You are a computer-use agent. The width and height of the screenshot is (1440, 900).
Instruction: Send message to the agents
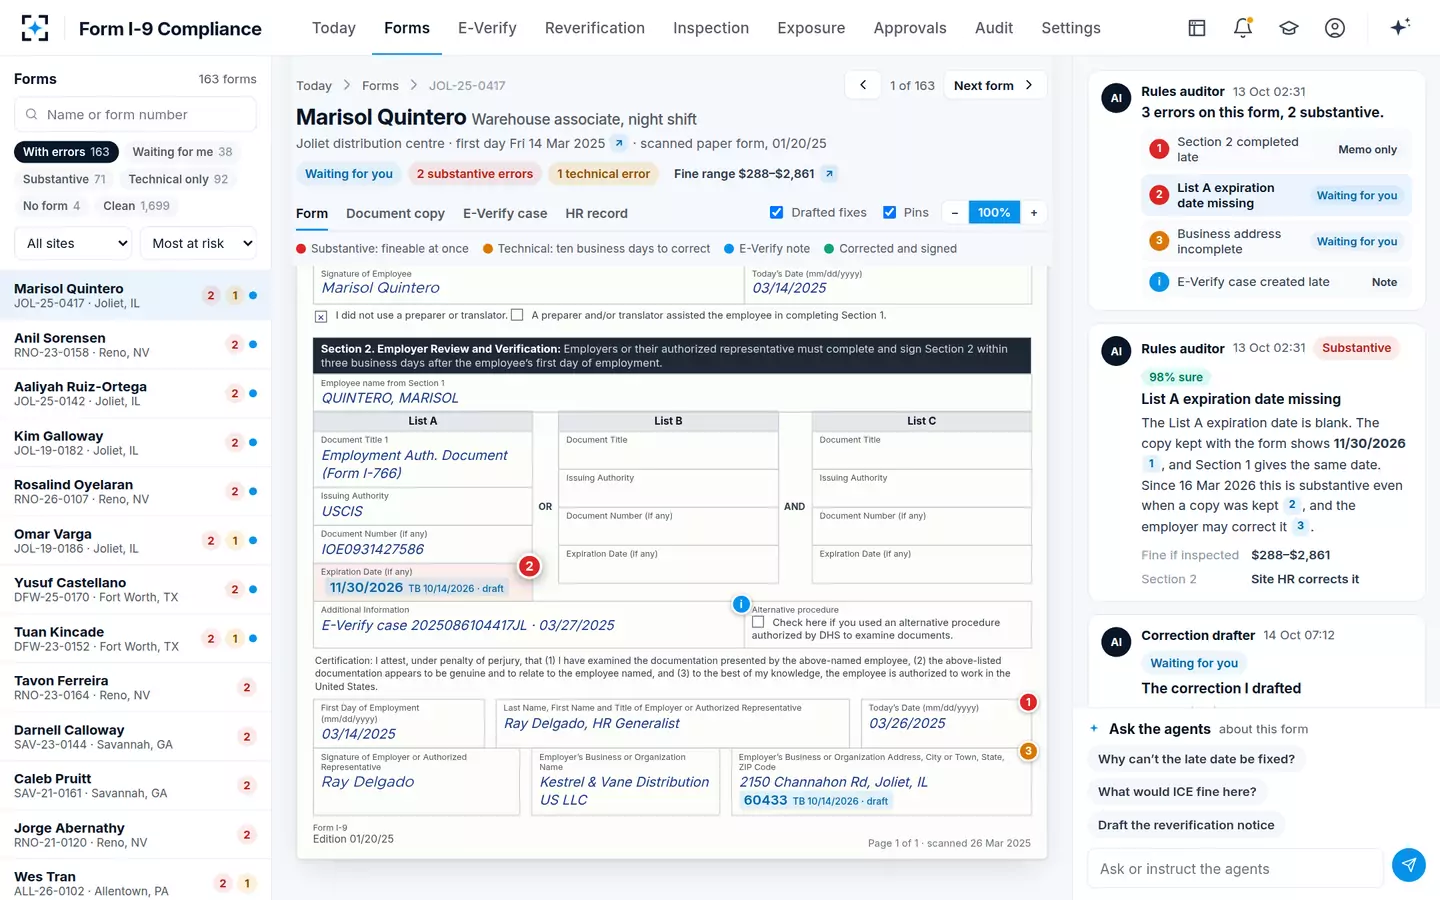(1408, 865)
